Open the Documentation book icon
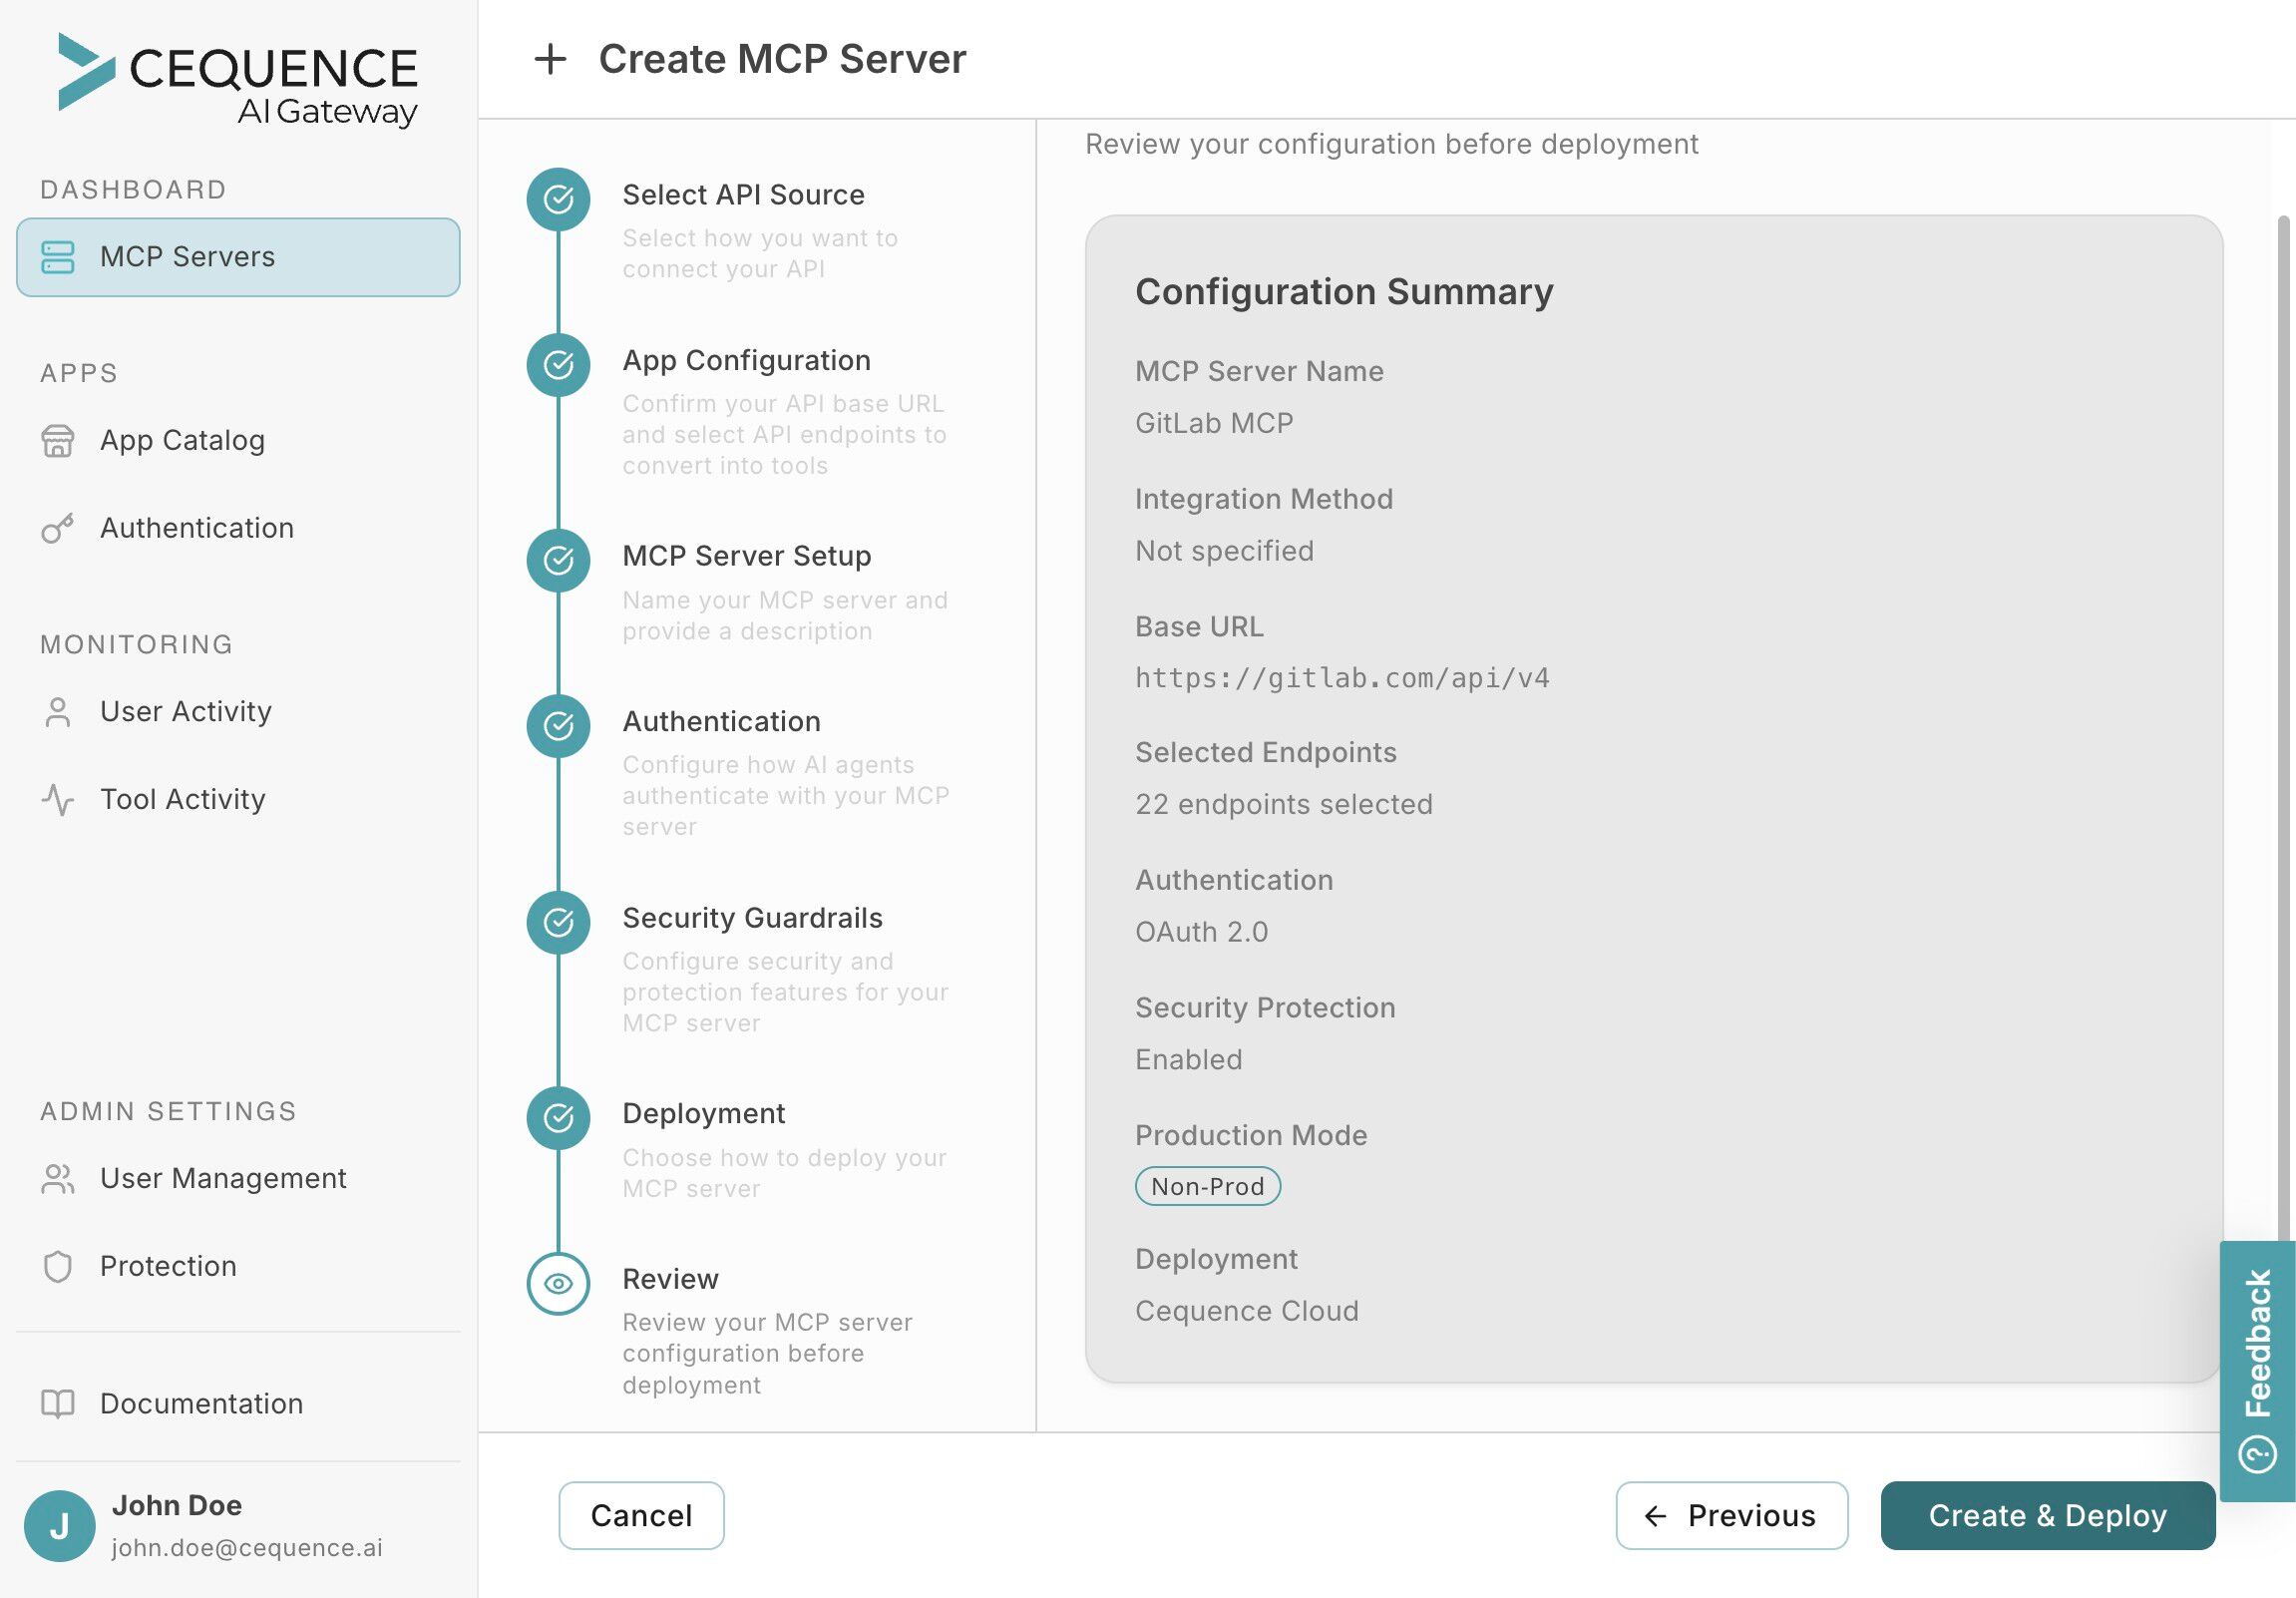The image size is (2296, 1598). [x=58, y=1404]
